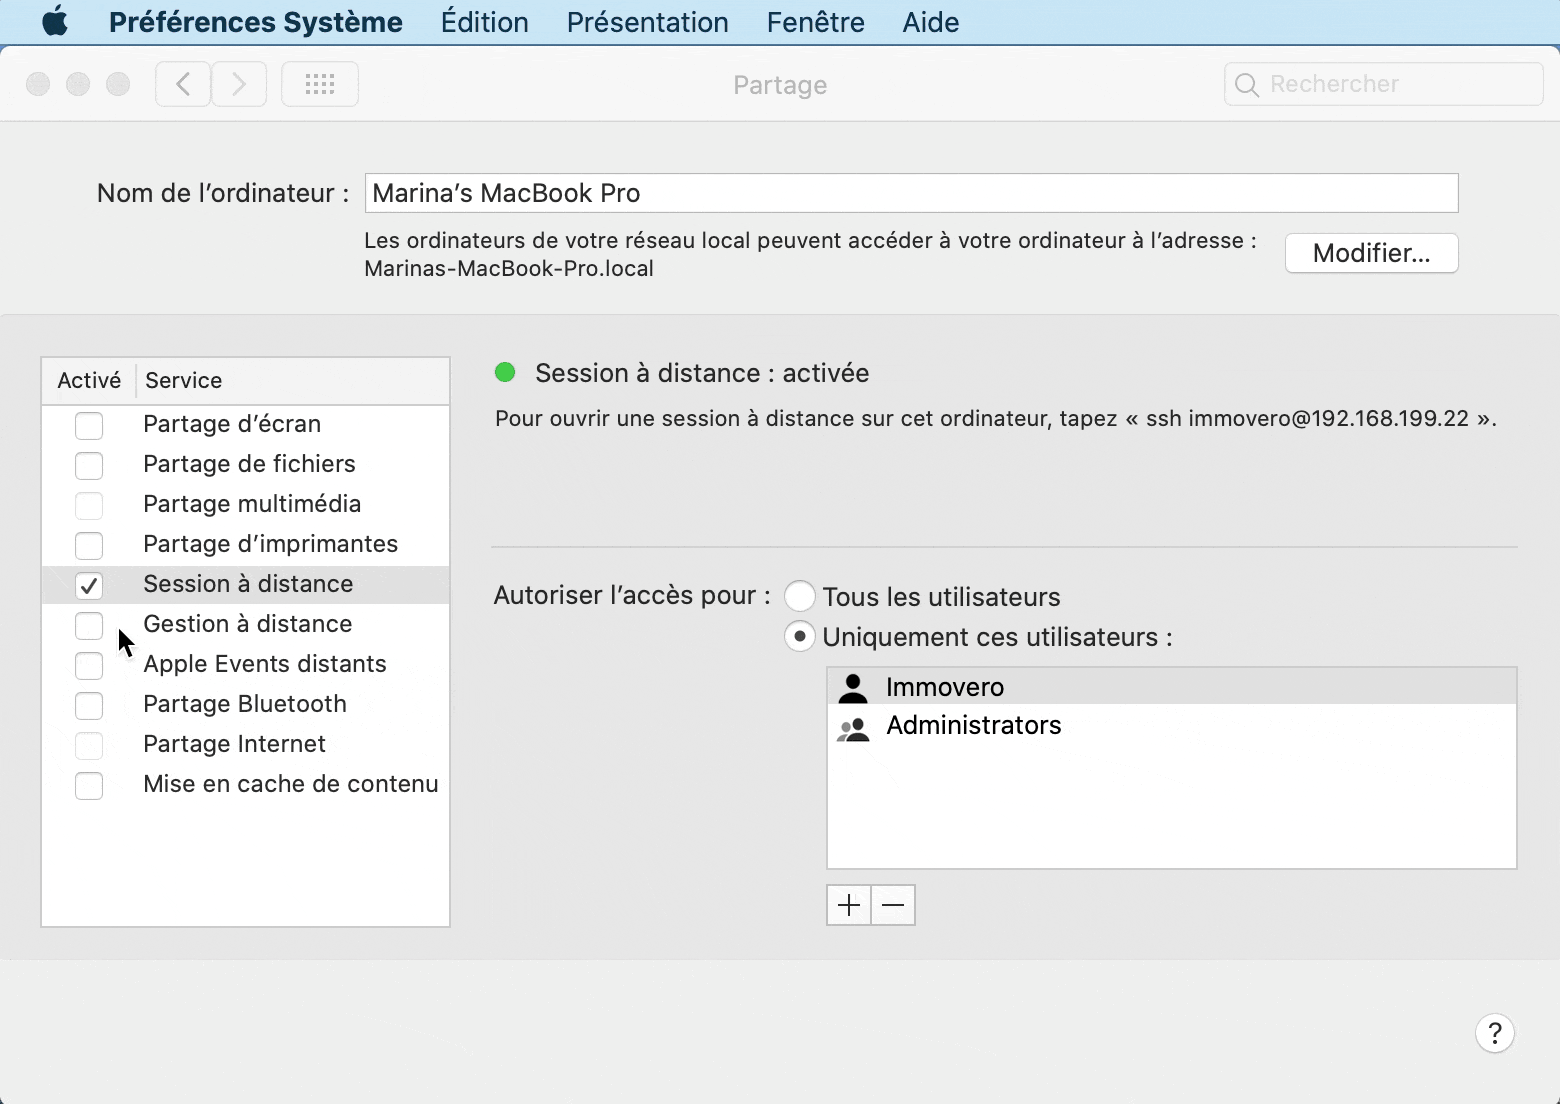The width and height of the screenshot is (1560, 1104).
Task: Enable the Partage de fichiers checkbox
Action: coord(89,465)
